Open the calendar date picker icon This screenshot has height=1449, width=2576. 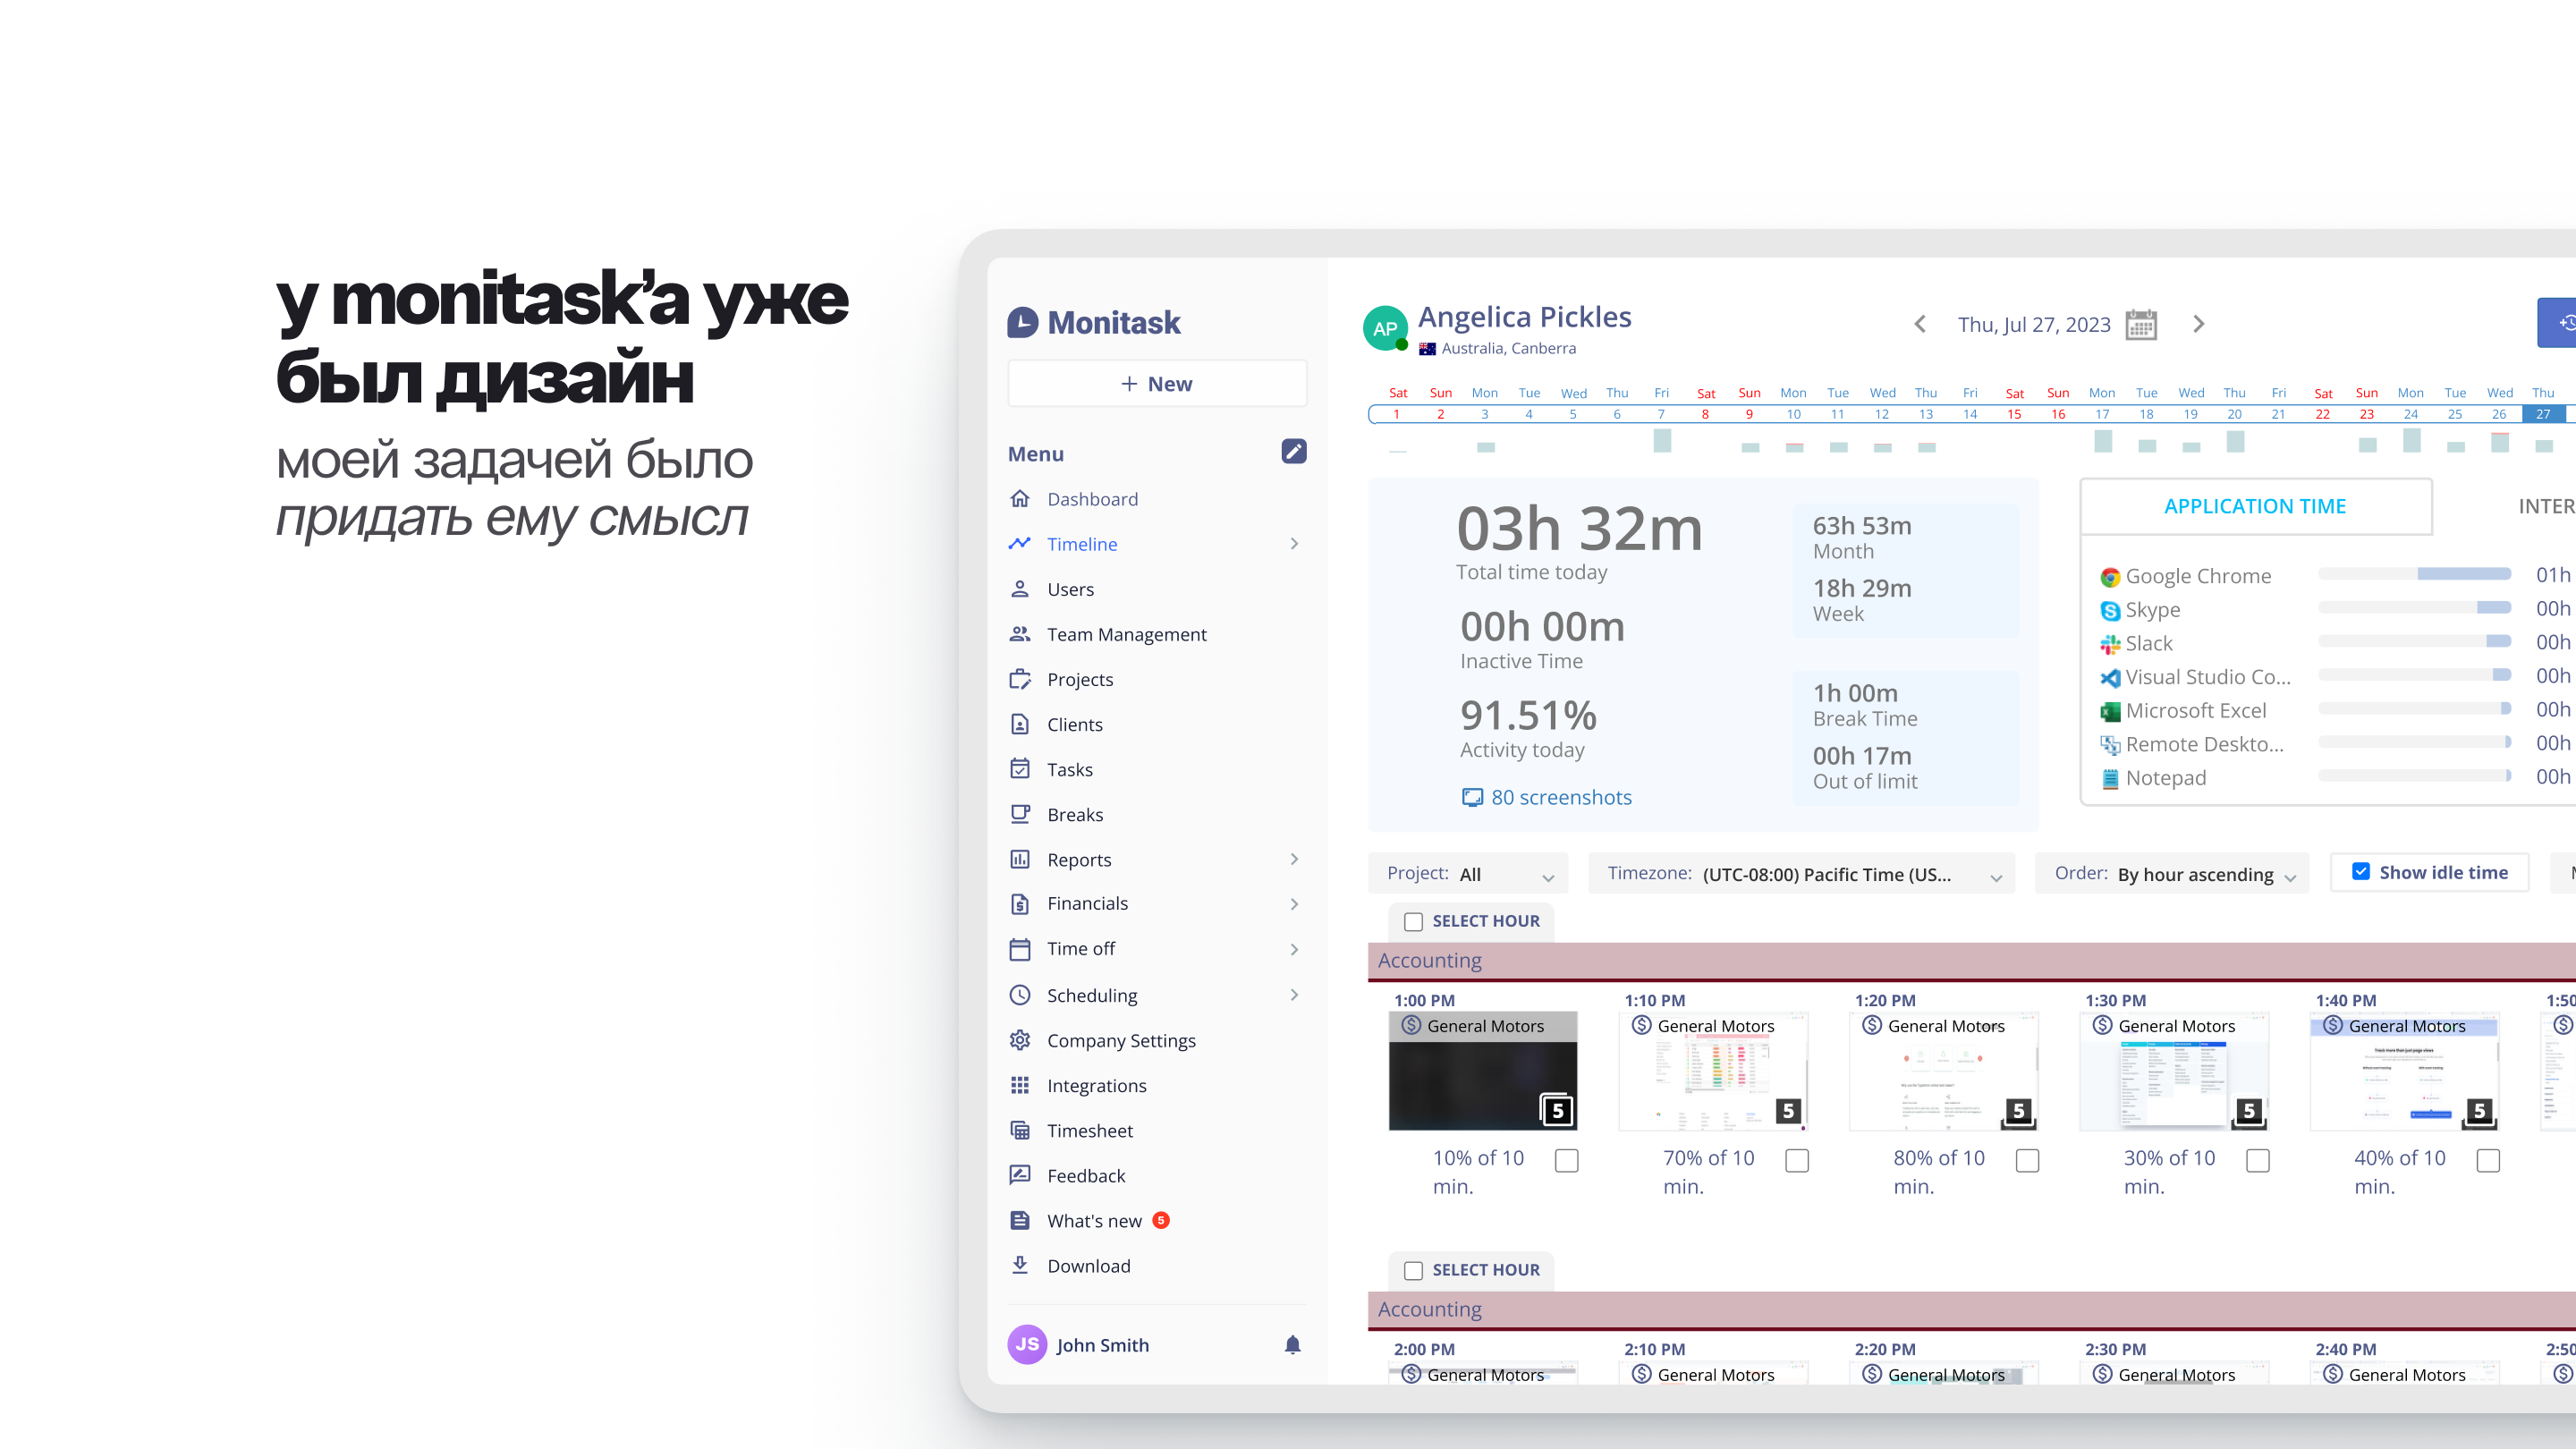[2141, 325]
